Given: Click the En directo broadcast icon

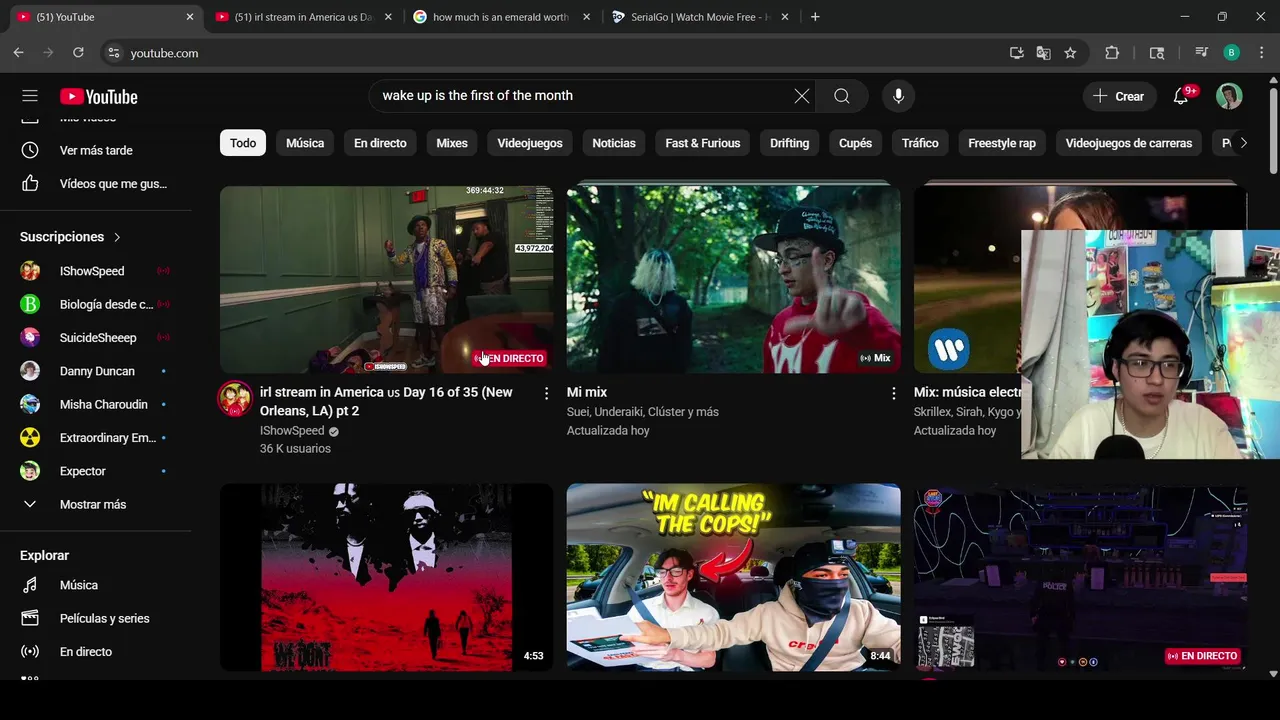Looking at the screenshot, I should click(30, 652).
